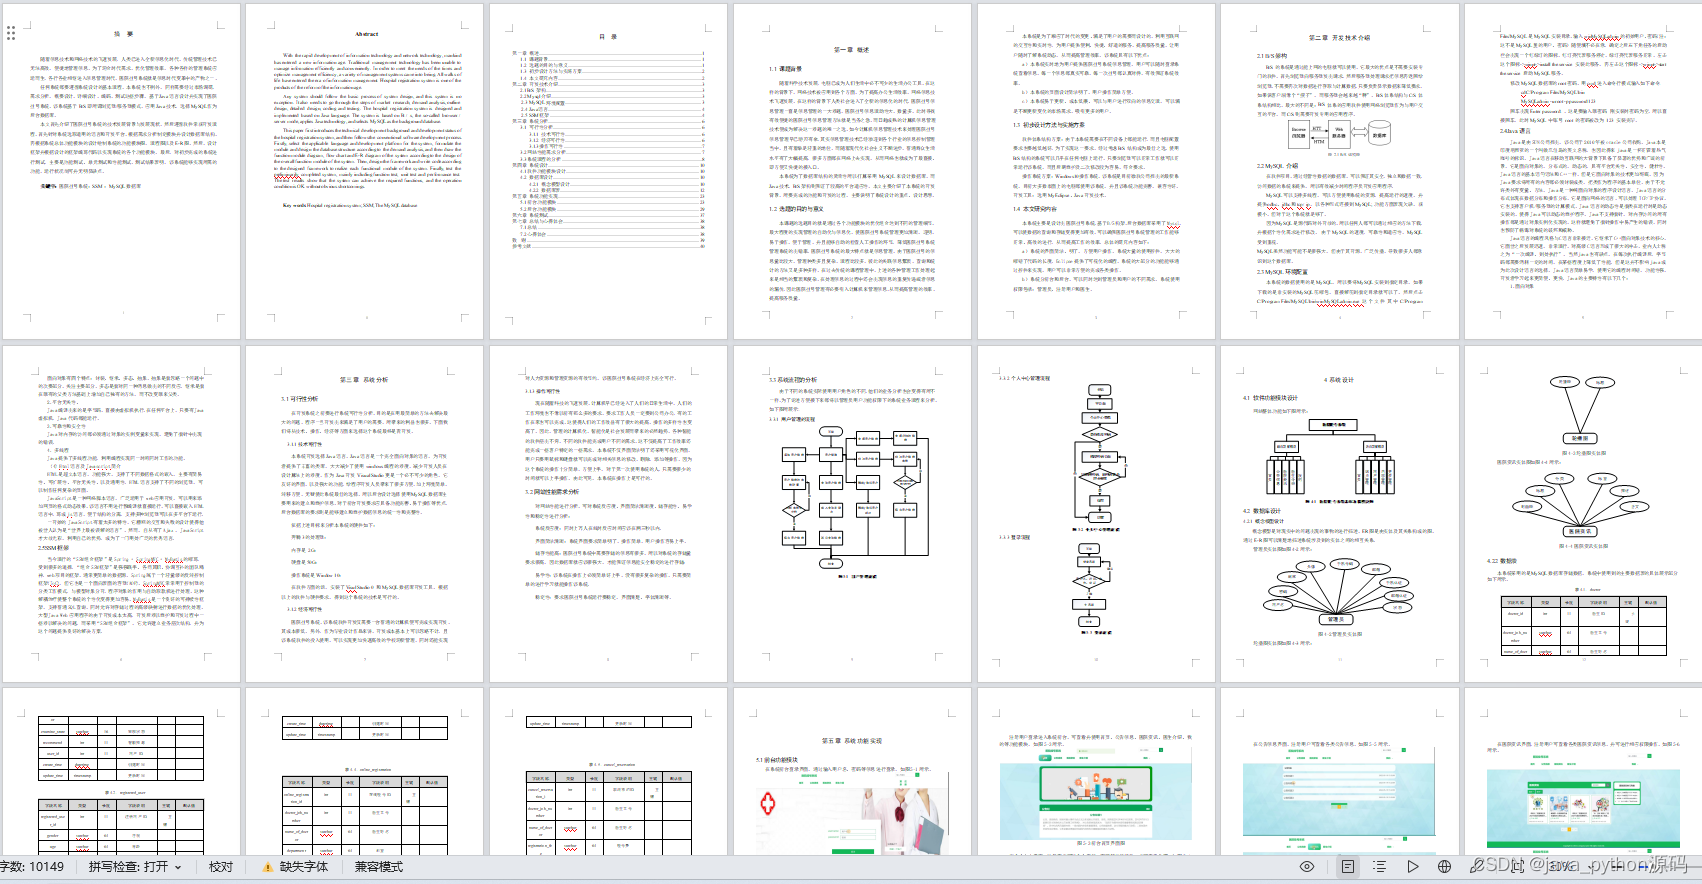This screenshot has height=884, width=1702.
Task: Click the red cross logo image on chapter five page
Action: pos(768,804)
